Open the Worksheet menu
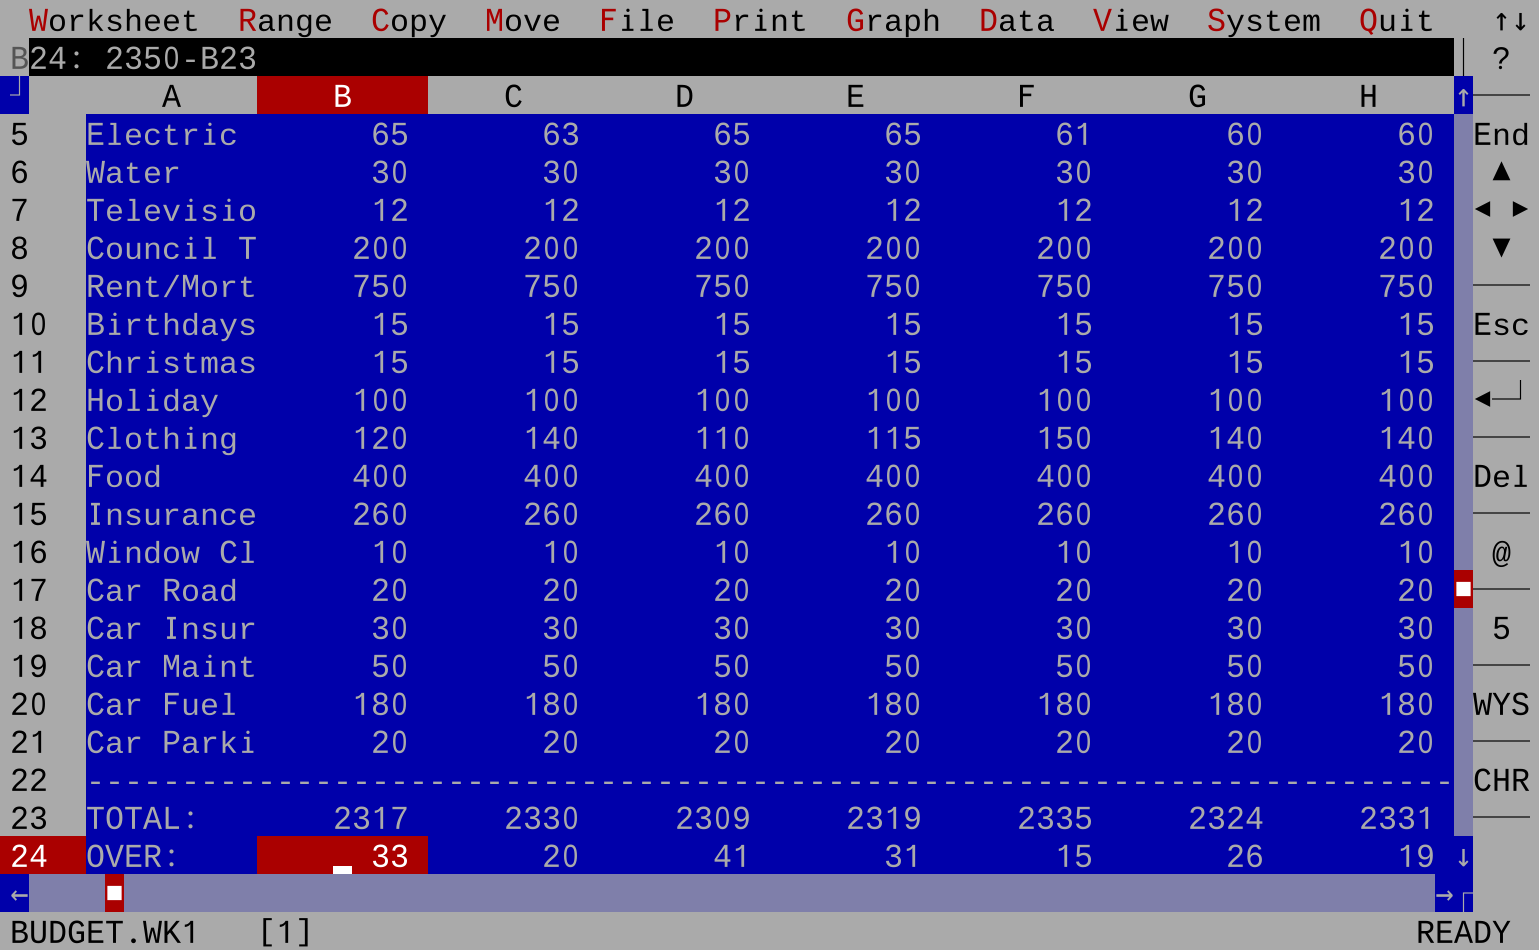1539x950 pixels. click(113, 20)
